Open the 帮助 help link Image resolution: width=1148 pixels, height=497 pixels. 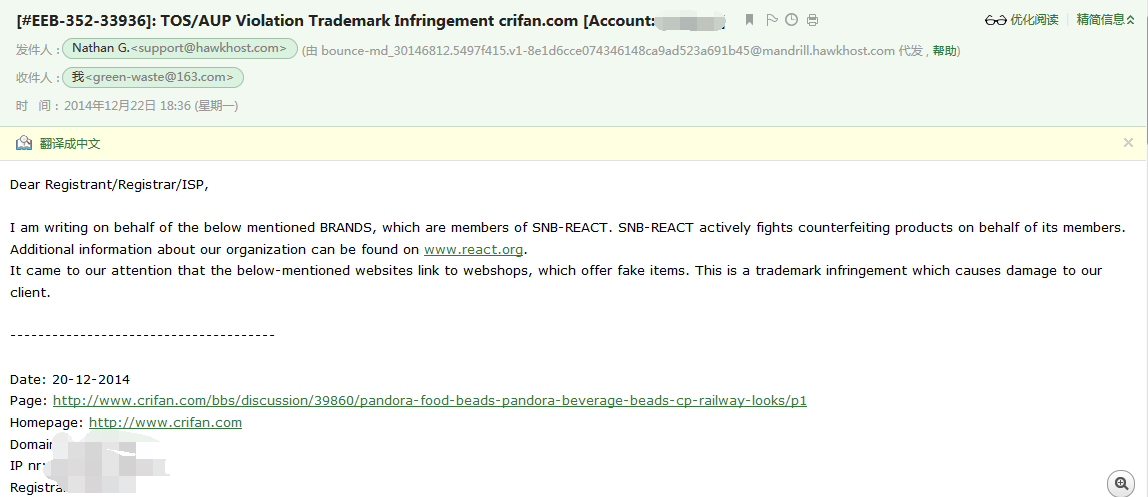(943, 51)
